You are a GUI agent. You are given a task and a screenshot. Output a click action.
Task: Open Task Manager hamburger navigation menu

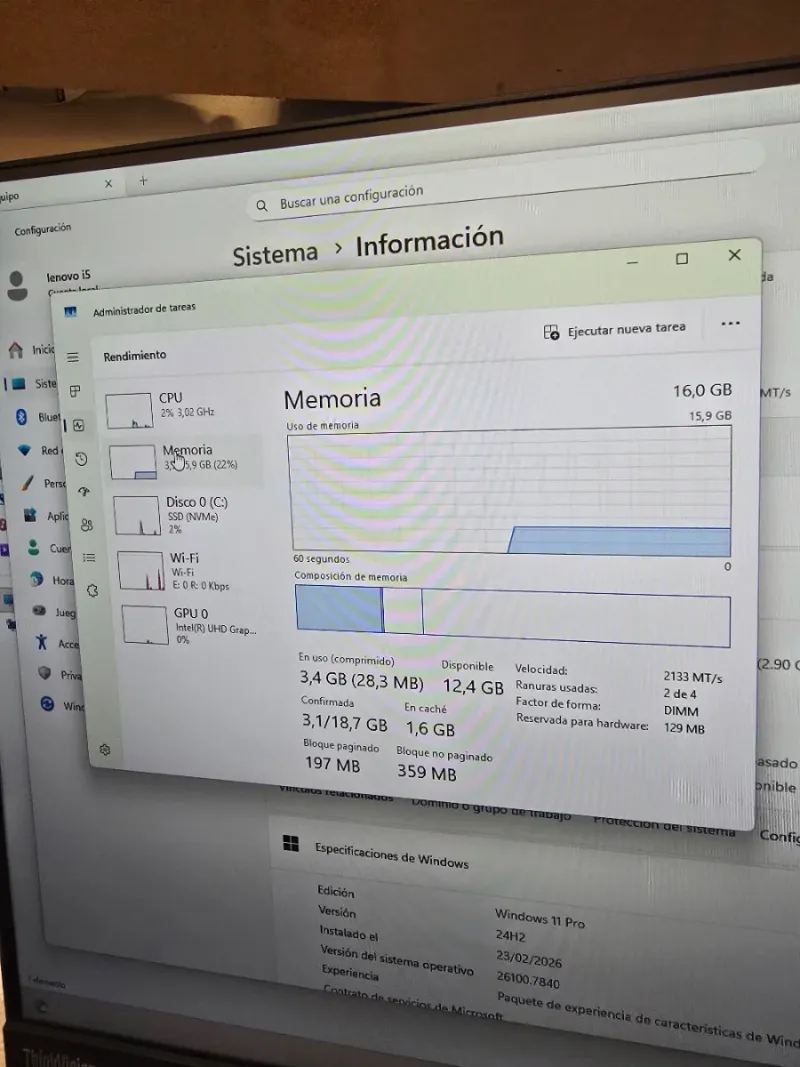[x=73, y=357]
